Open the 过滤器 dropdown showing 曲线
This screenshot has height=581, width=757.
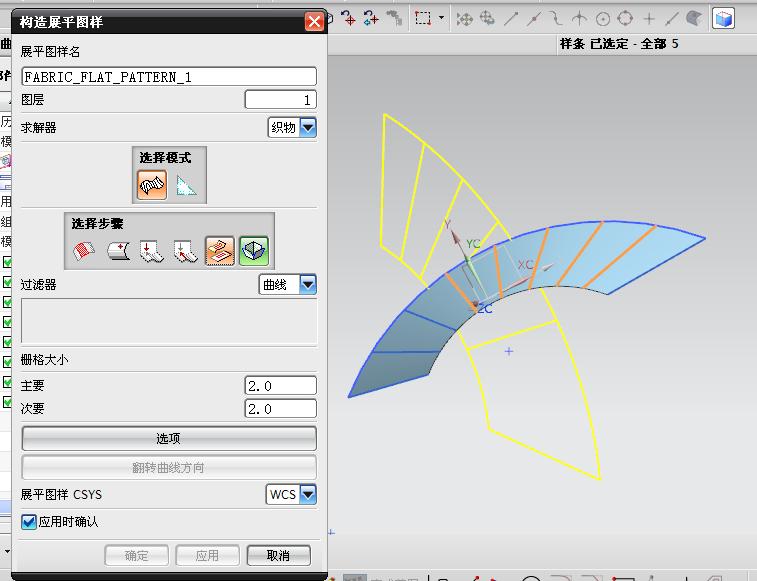click(x=288, y=284)
